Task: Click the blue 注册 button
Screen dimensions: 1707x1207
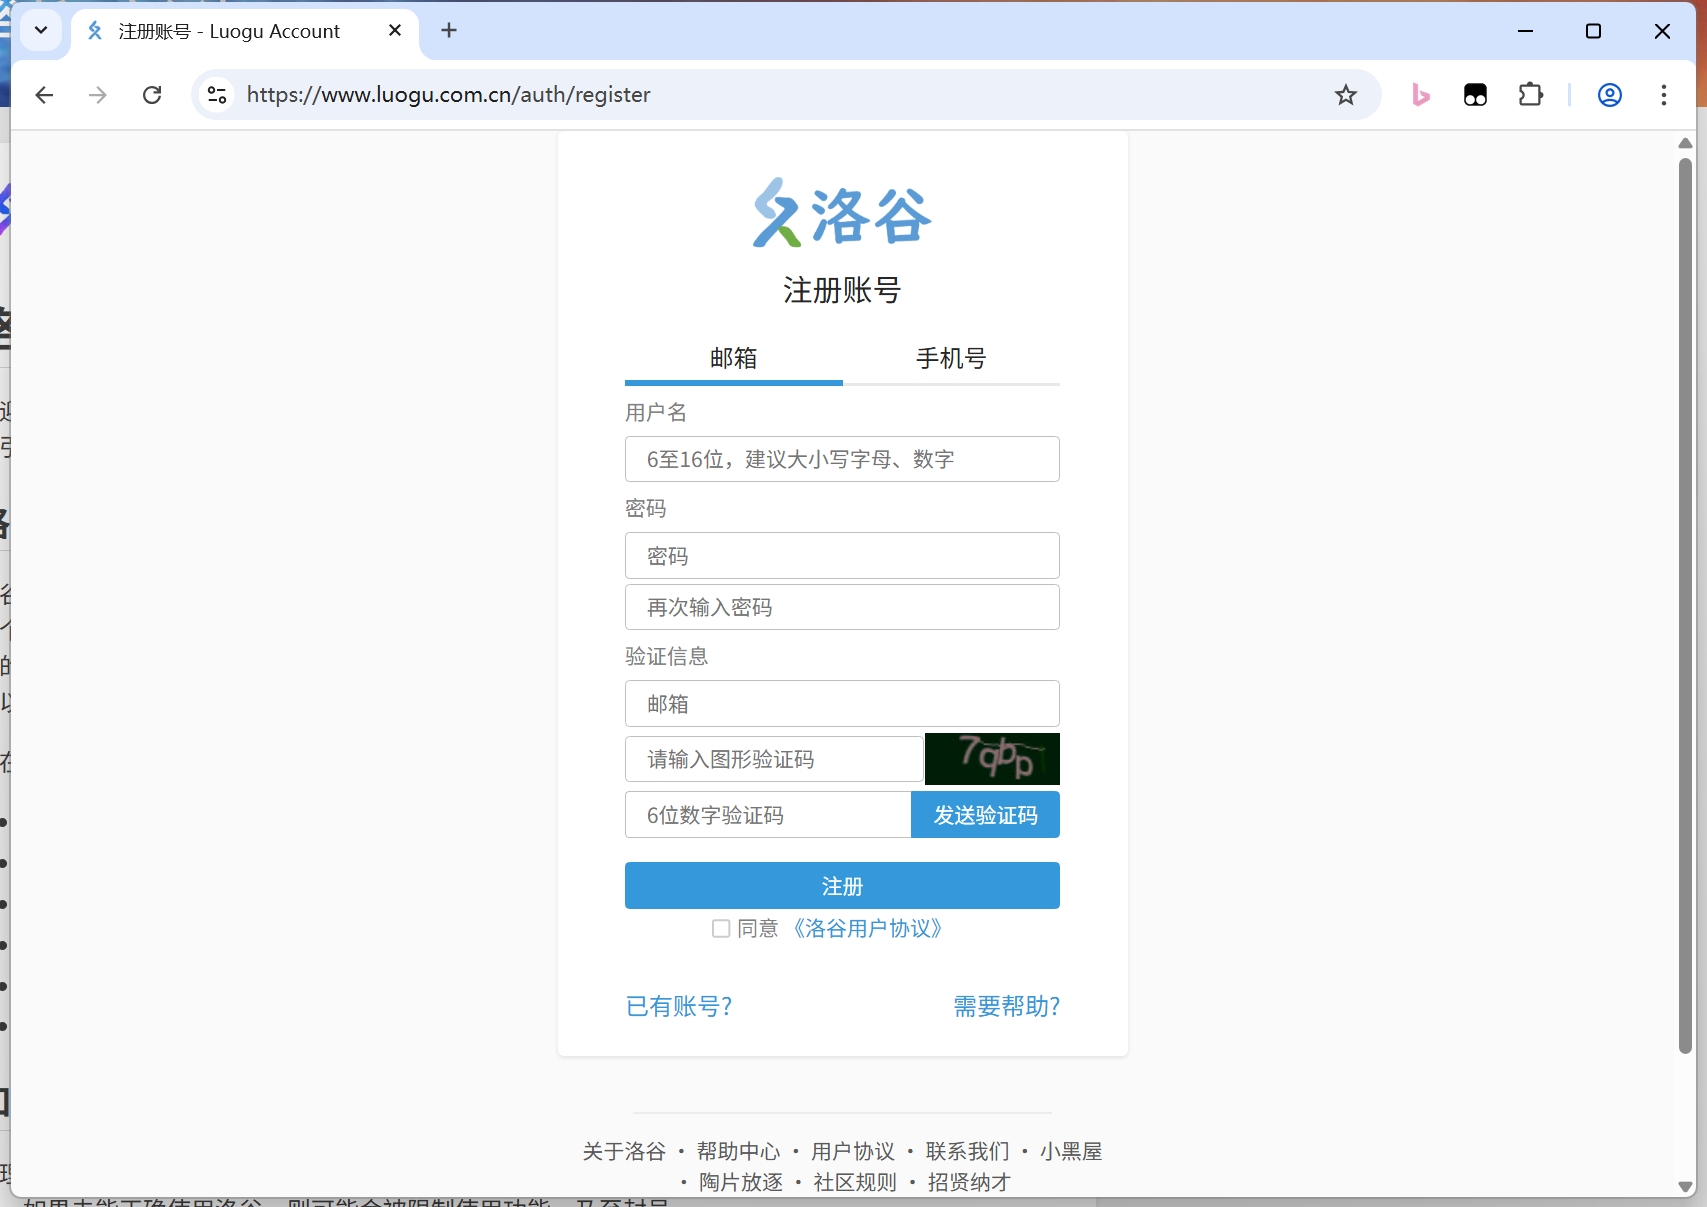Action: (x=842, y=886)
